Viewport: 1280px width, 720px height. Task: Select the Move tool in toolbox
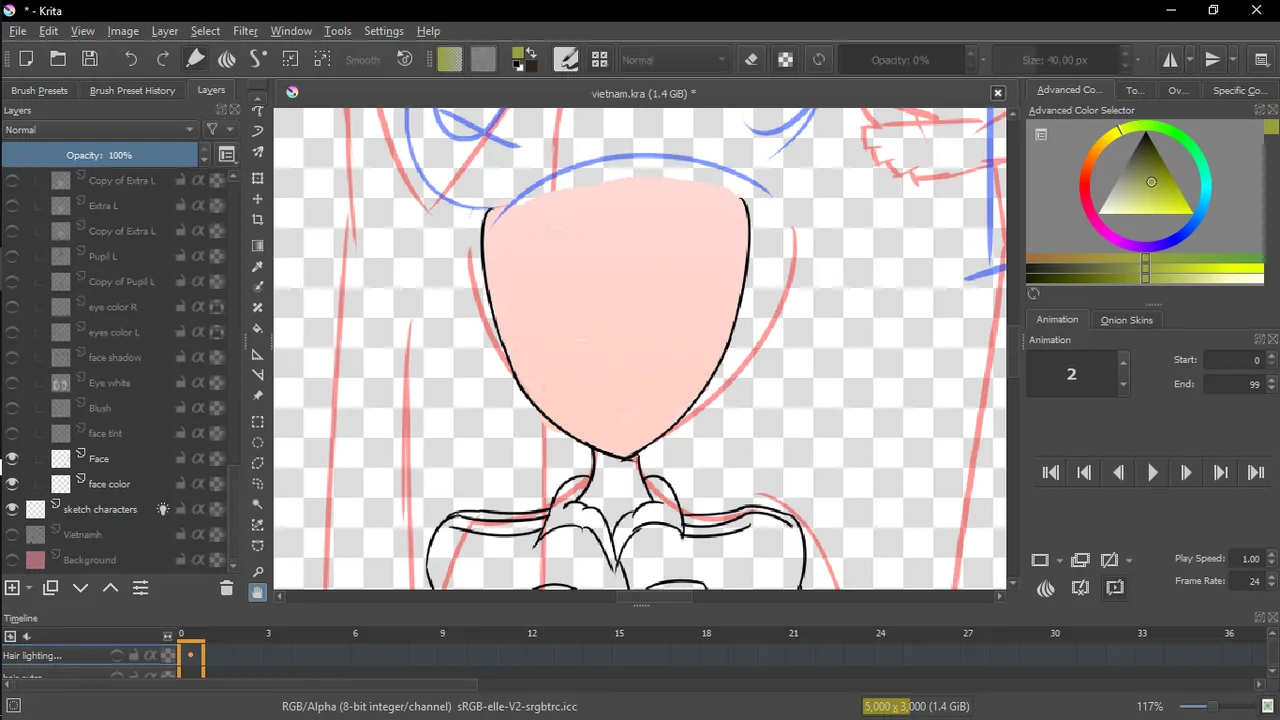tap(258, 199)
